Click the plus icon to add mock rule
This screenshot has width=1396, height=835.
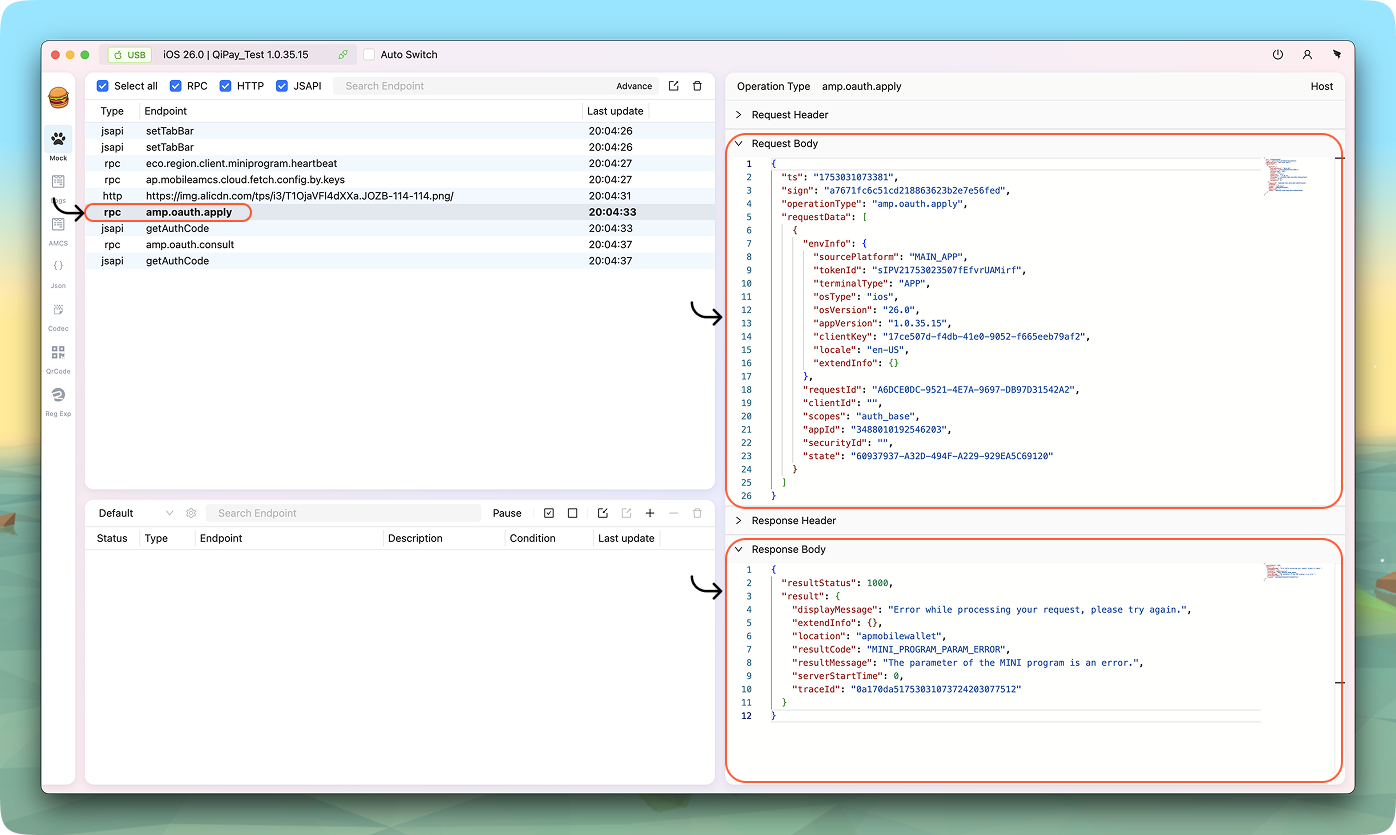pos(650,513)
